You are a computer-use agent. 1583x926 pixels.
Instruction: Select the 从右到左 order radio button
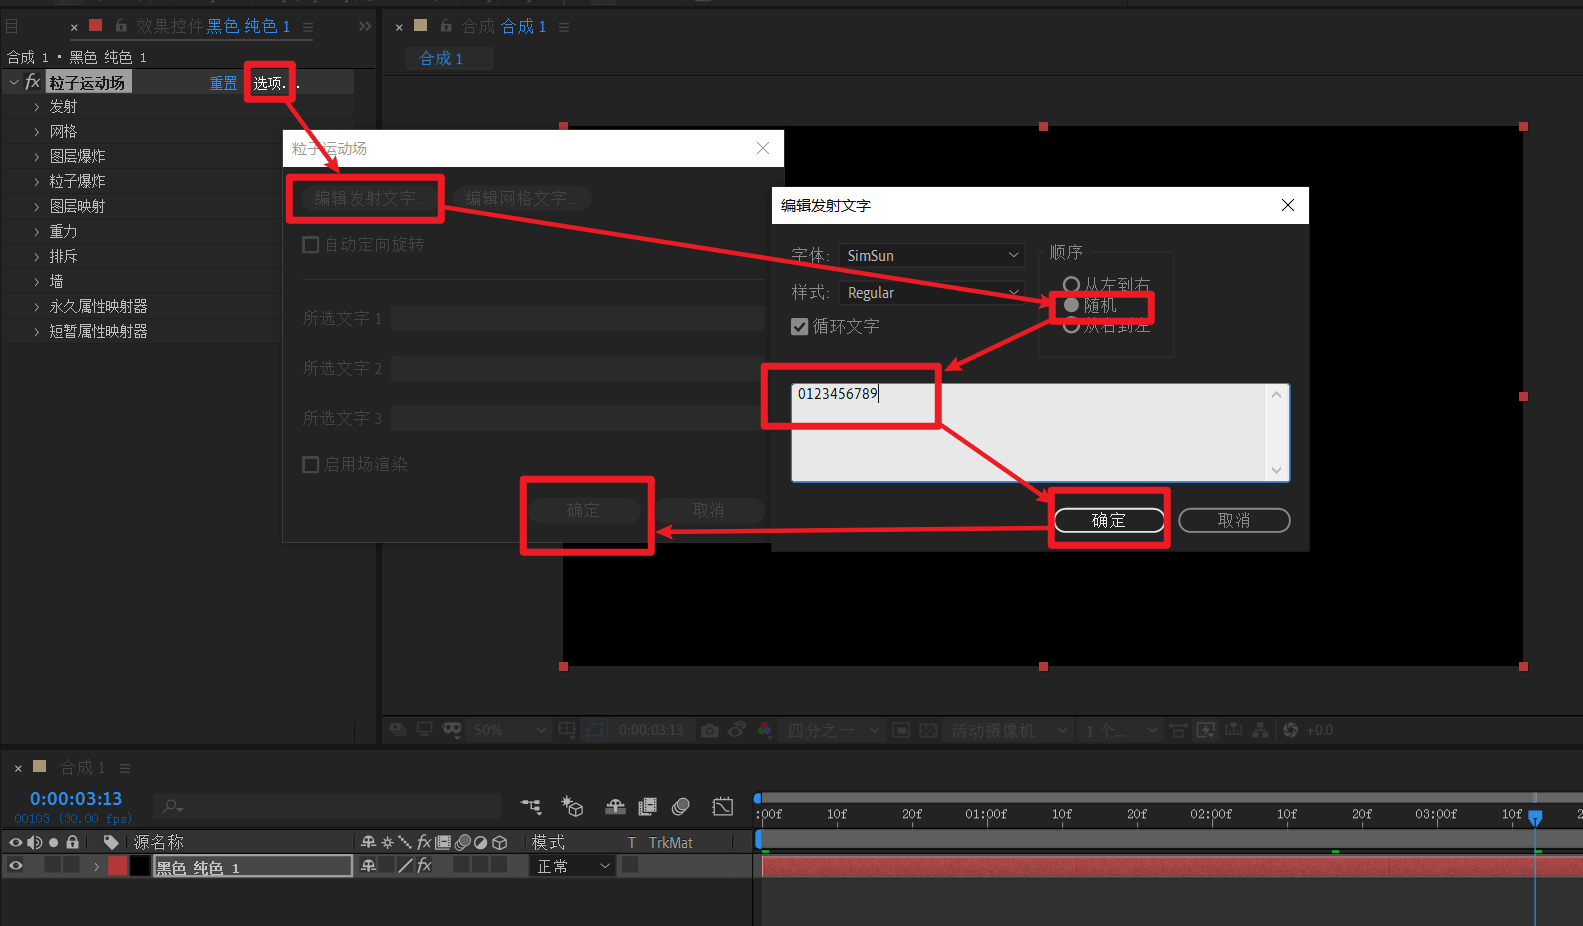[1071, 325]
